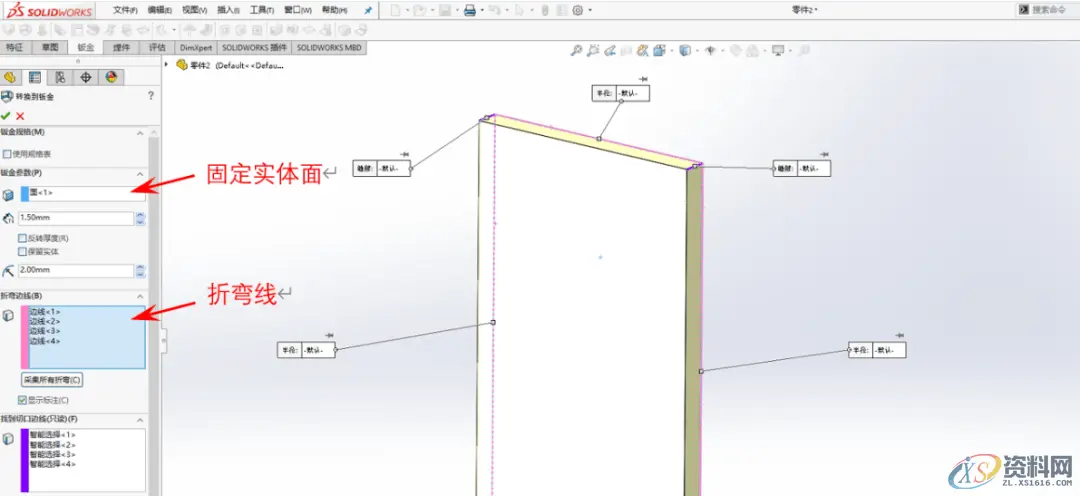The height and width of the screenshot is (496, 1080).
Task: Open the 视图(V) menu
Action: point(195,10)
